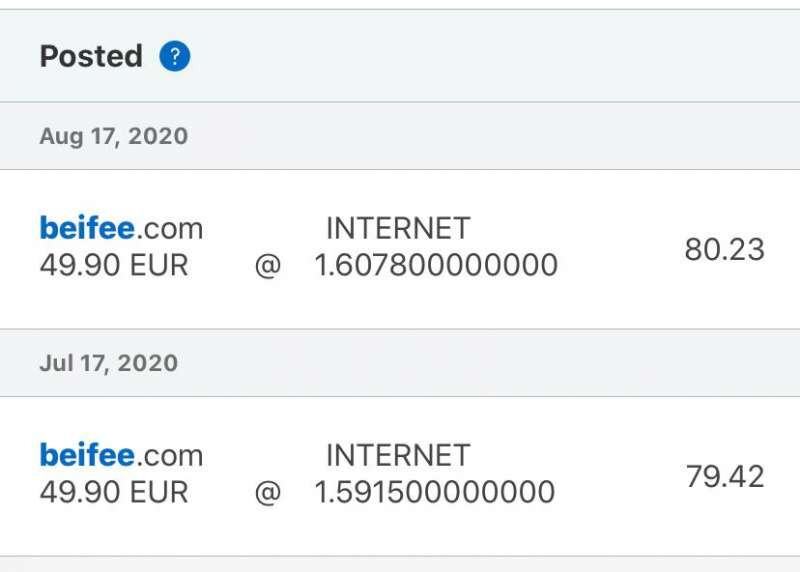Viewport: 800px width, 572px height.
Task: Open the Jul 17 transaction row details
Action: [400, 476]
